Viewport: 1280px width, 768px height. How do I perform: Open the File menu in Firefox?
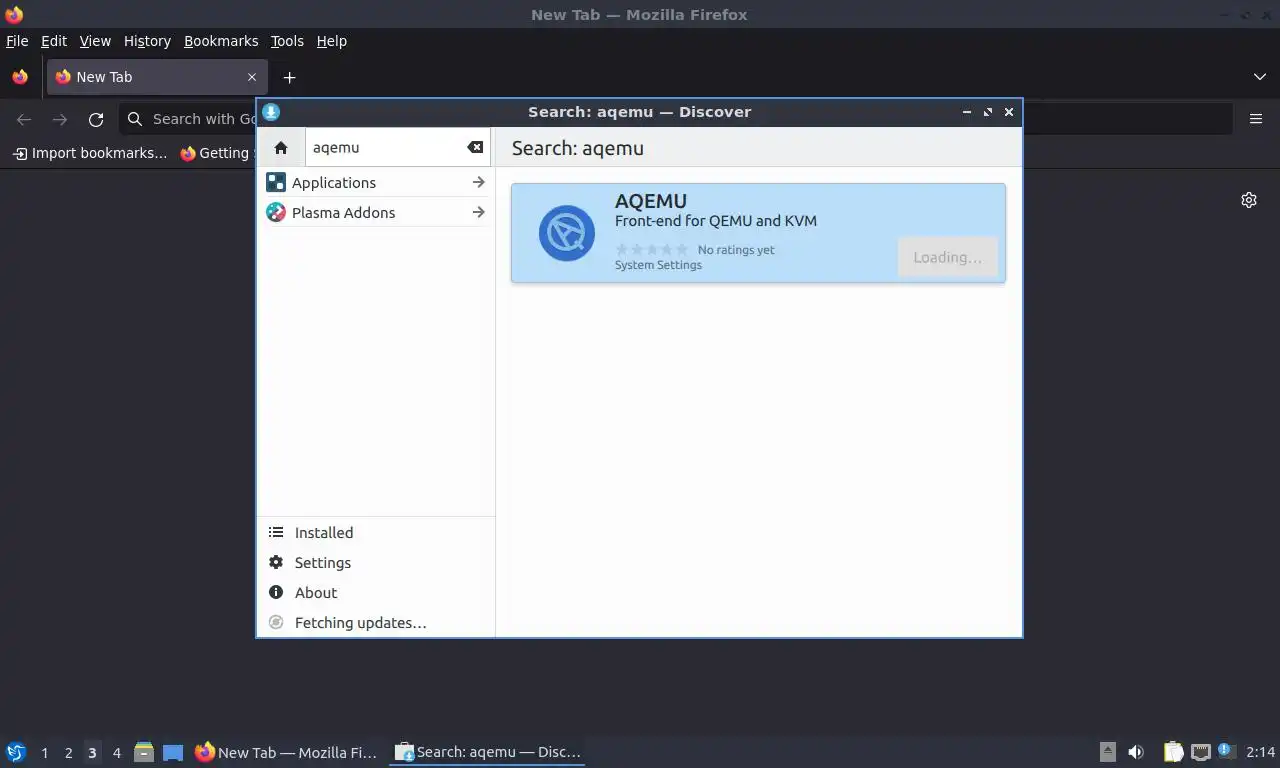coord(17,41)
